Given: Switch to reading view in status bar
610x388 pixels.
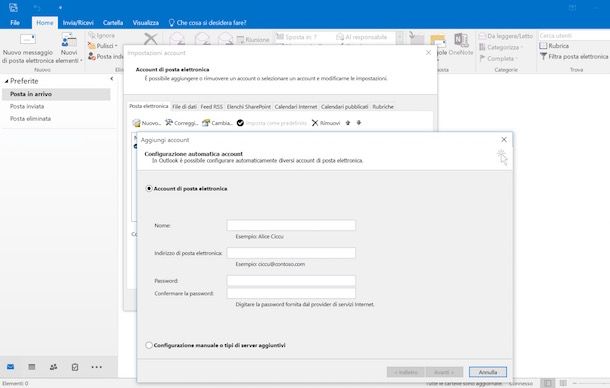Looking at the screenshot, I should pos(563,383).
